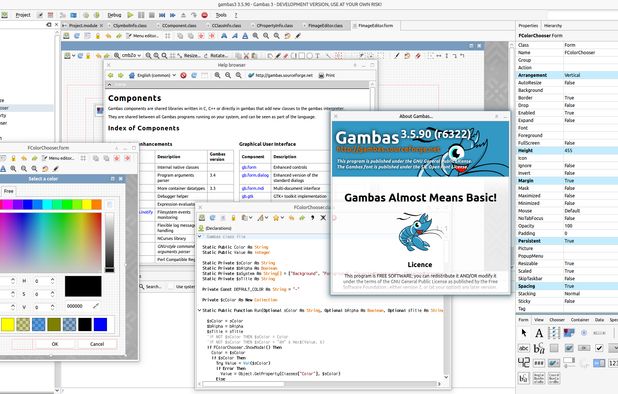Click the Rotate... button in the image editor
The image size is (618, 394).
(x=216, y=56)
